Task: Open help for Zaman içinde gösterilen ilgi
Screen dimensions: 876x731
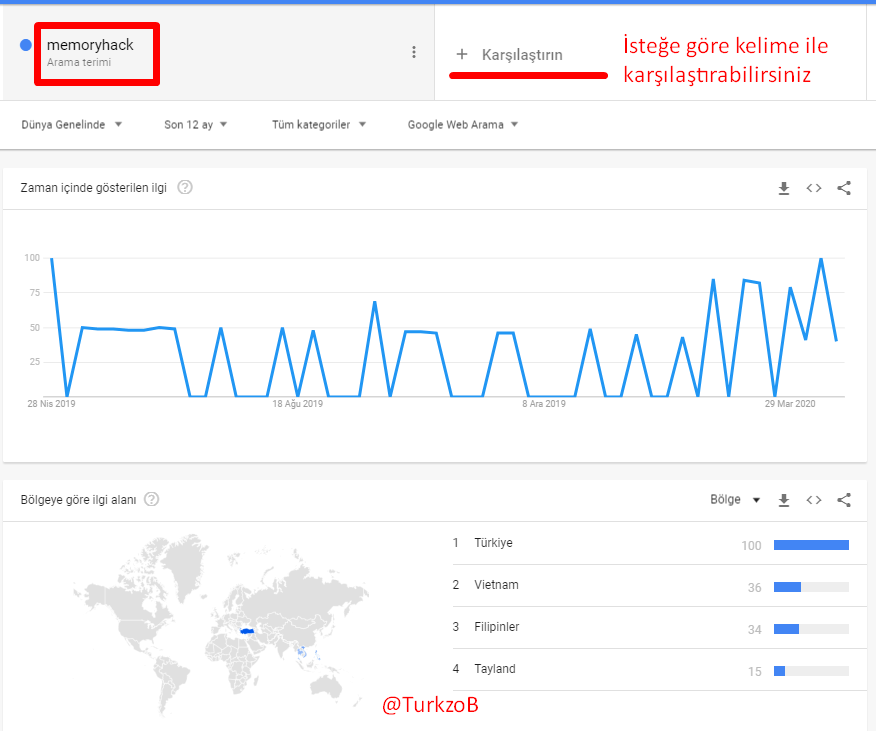Action: click(185, 187)
